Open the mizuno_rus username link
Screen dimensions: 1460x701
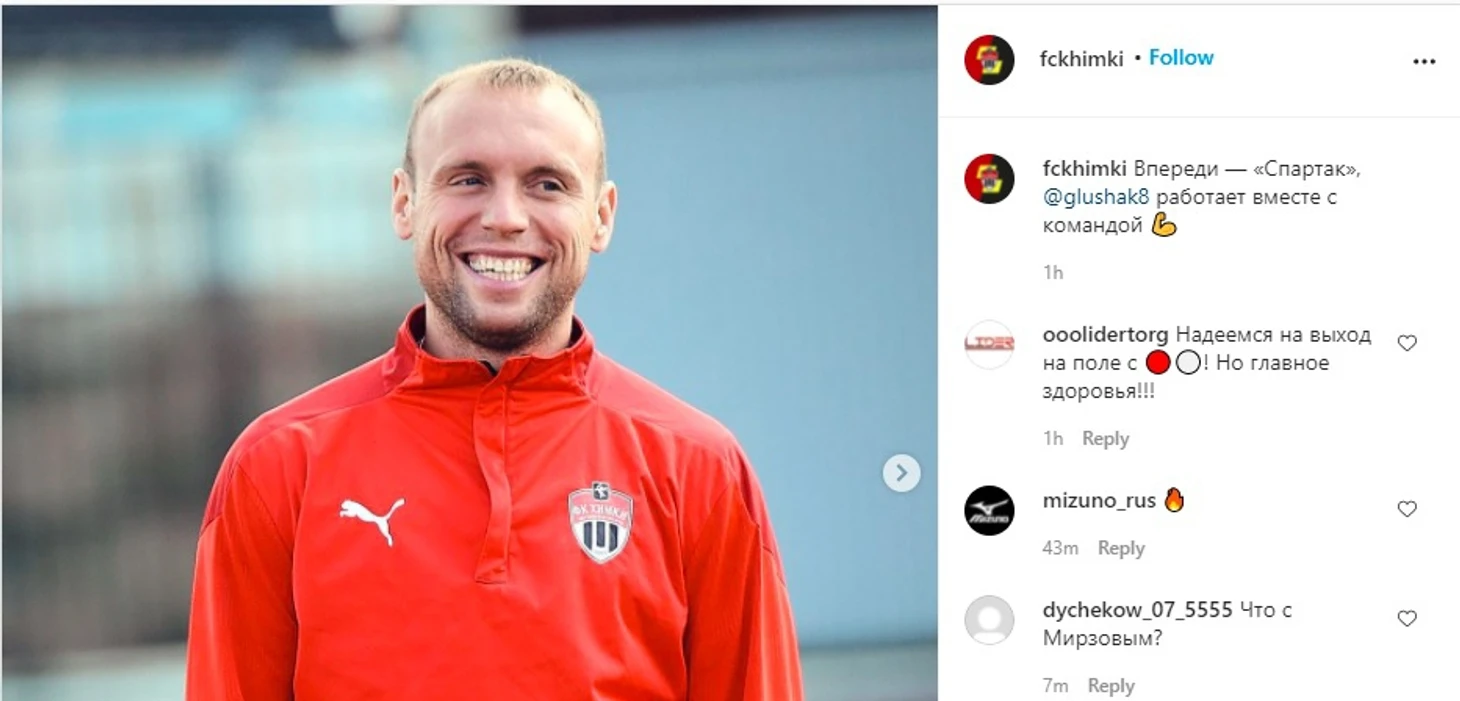click(x=1099, y=501)
